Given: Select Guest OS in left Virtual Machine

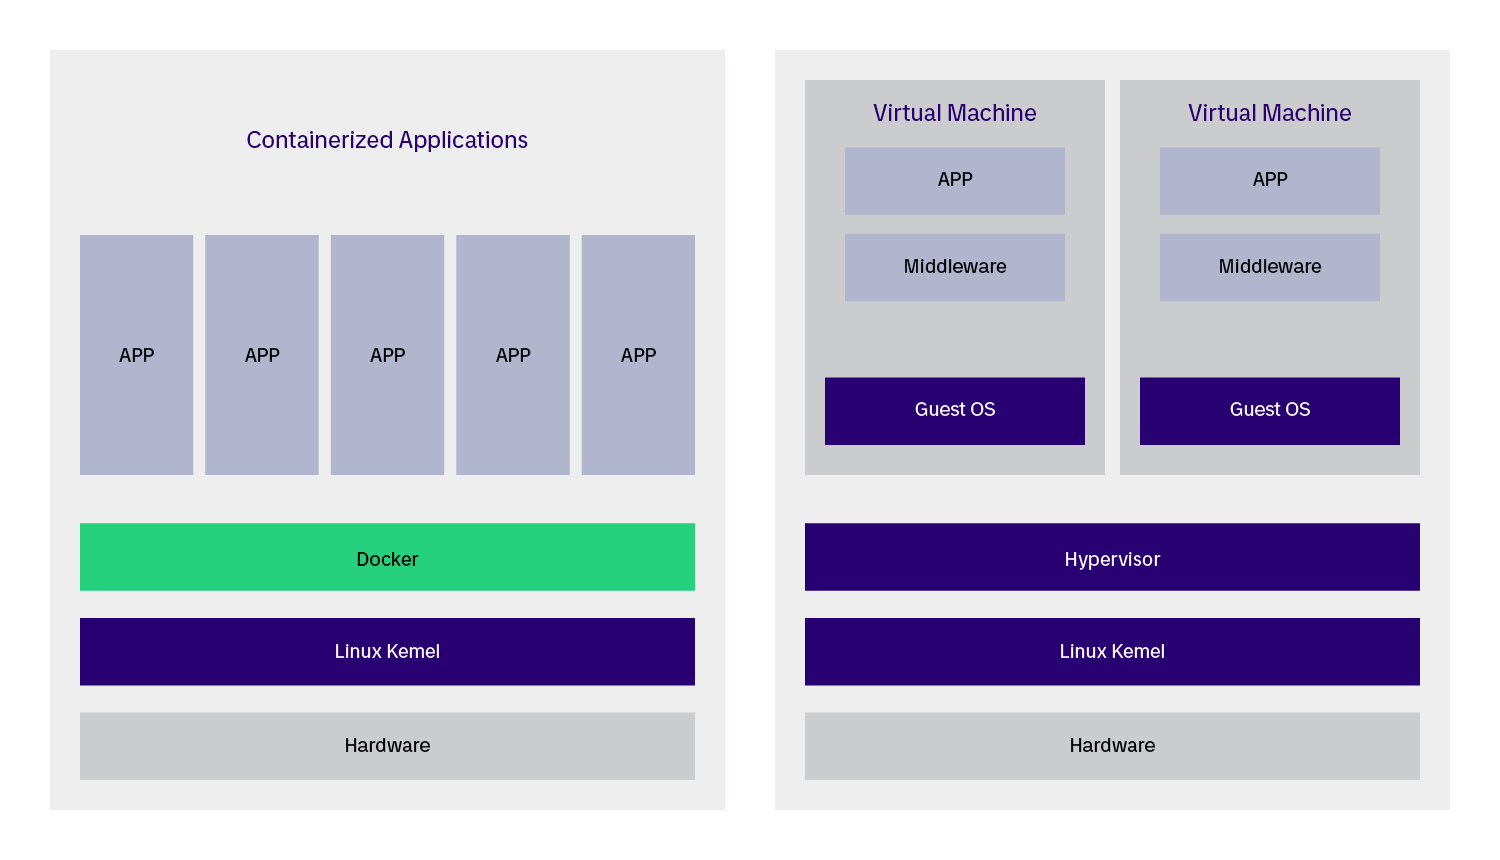Looking at the screenshot, I should click(954, 410).
